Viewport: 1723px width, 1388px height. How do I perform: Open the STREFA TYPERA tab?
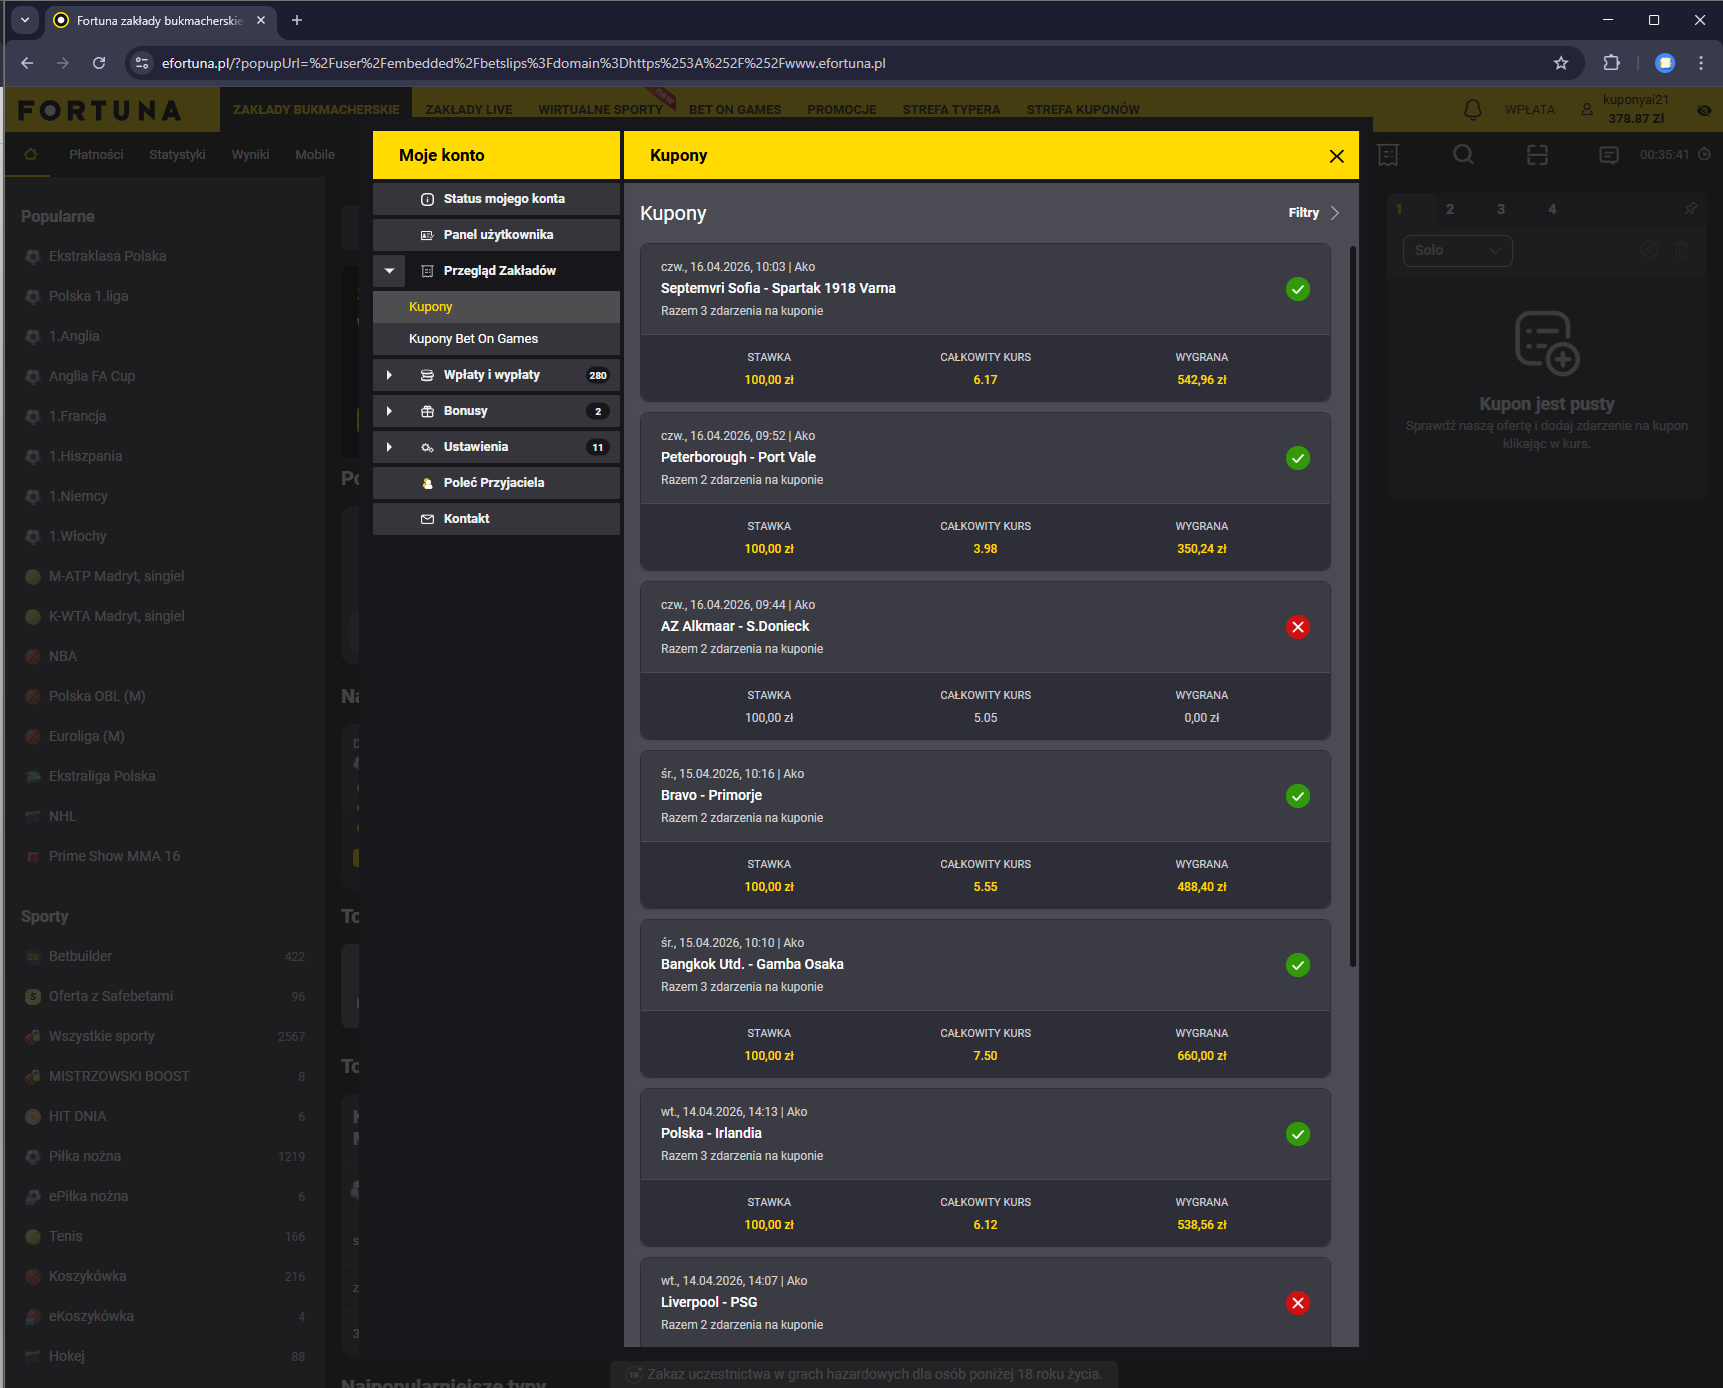(951, 110)
